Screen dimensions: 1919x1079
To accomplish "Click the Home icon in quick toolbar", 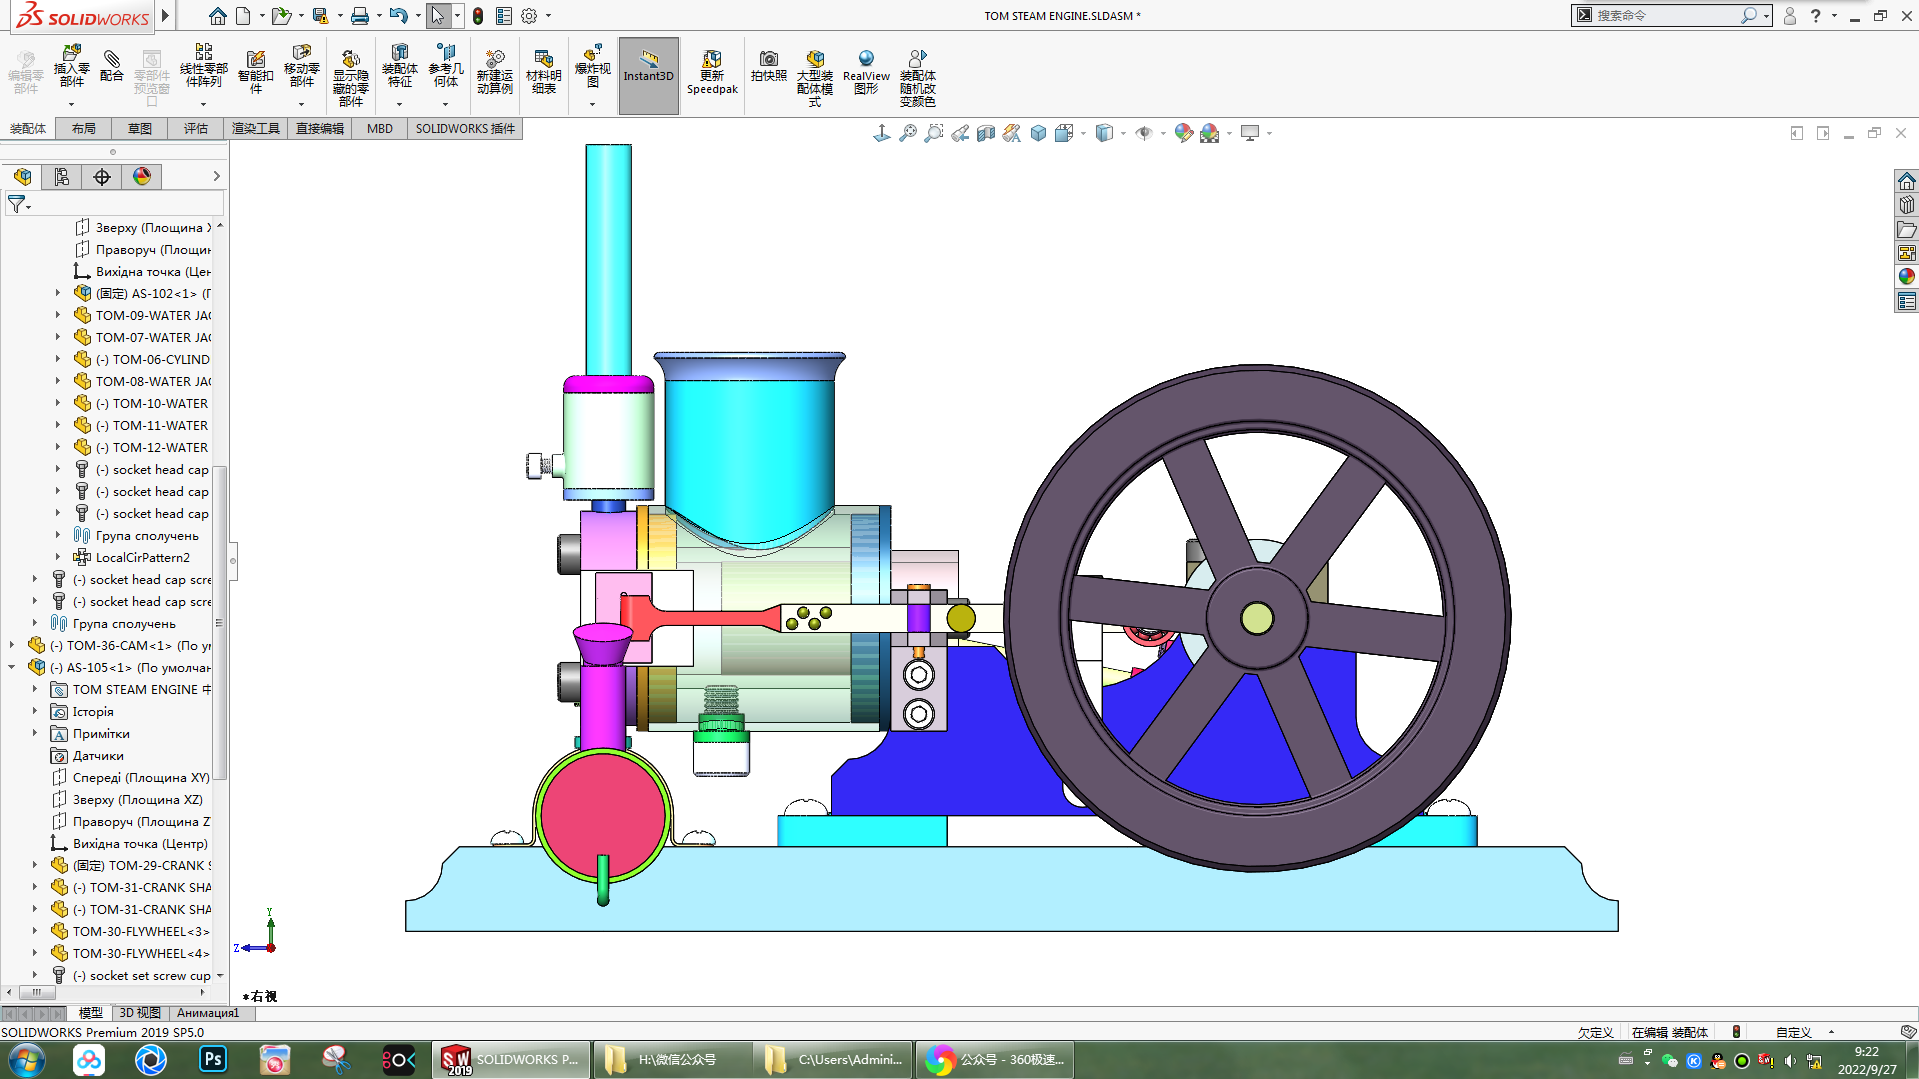I will coord(217,16).
